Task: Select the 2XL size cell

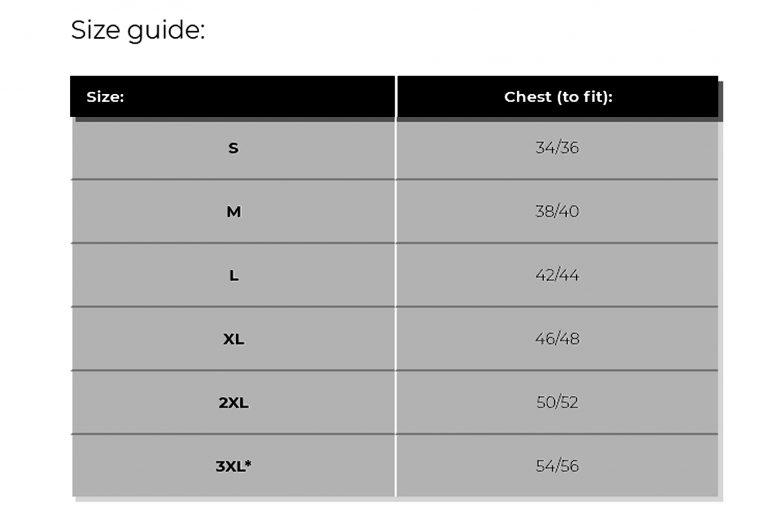Action: coord(233,403)
